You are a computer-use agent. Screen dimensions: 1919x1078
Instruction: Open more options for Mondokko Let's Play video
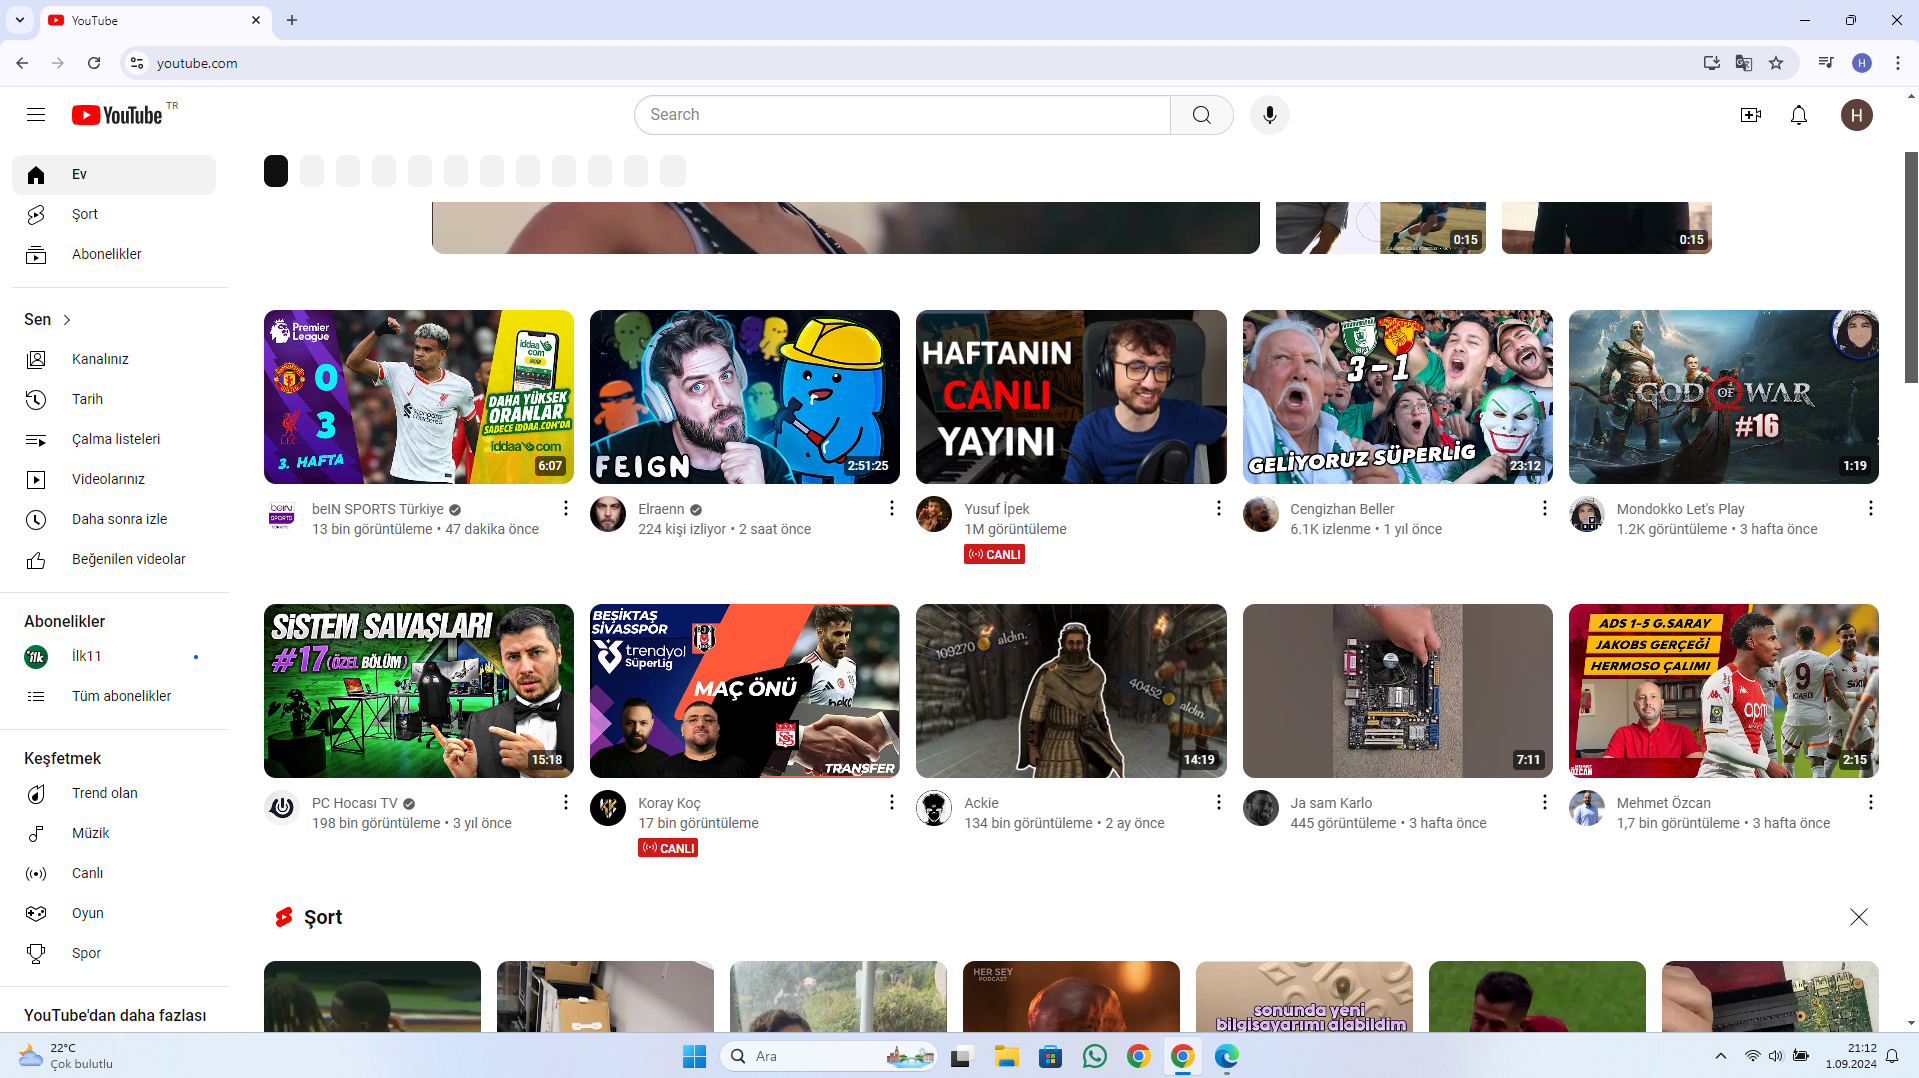tap(1871, 508)
